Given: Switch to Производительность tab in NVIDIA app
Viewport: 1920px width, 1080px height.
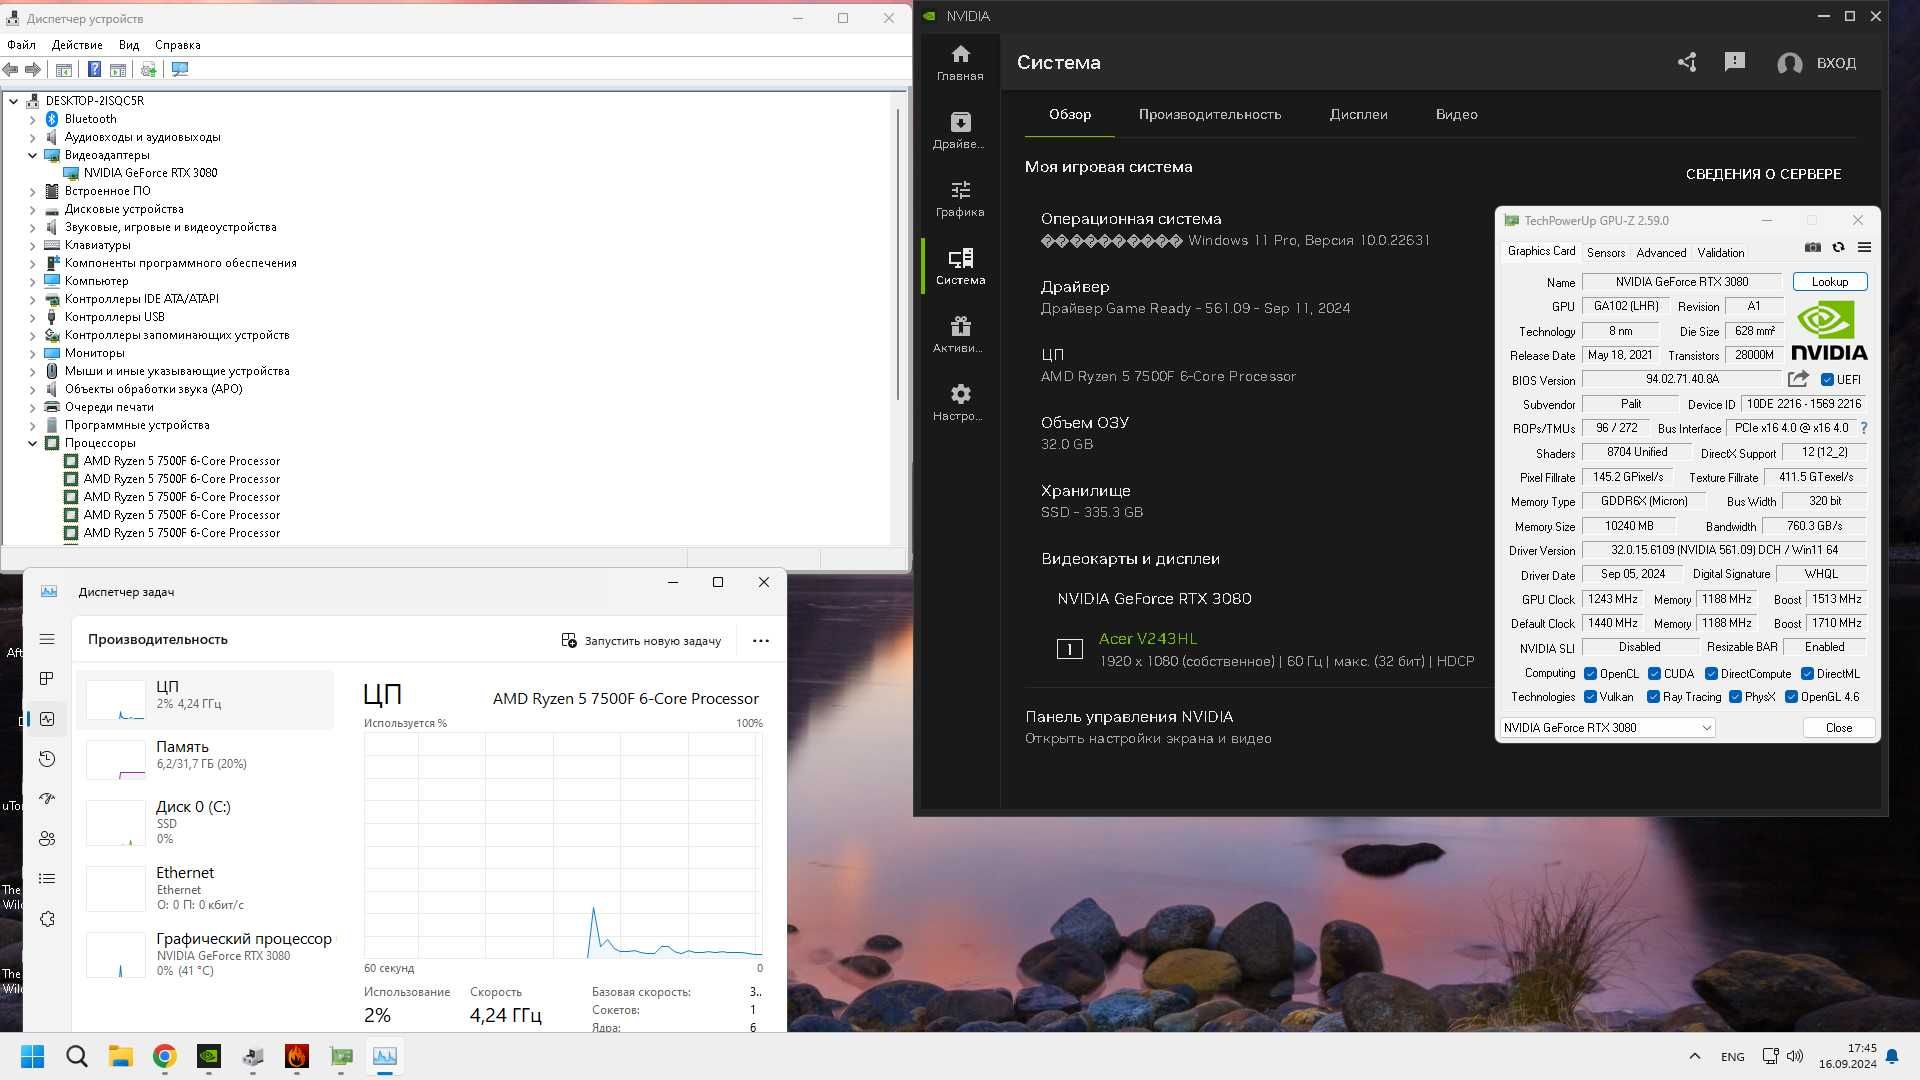Looking at the screenshot, I should coord(1209,114).
